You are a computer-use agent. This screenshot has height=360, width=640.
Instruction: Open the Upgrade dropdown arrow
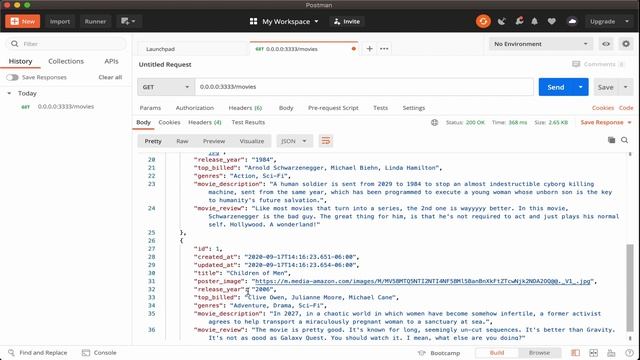click(627, 21)
